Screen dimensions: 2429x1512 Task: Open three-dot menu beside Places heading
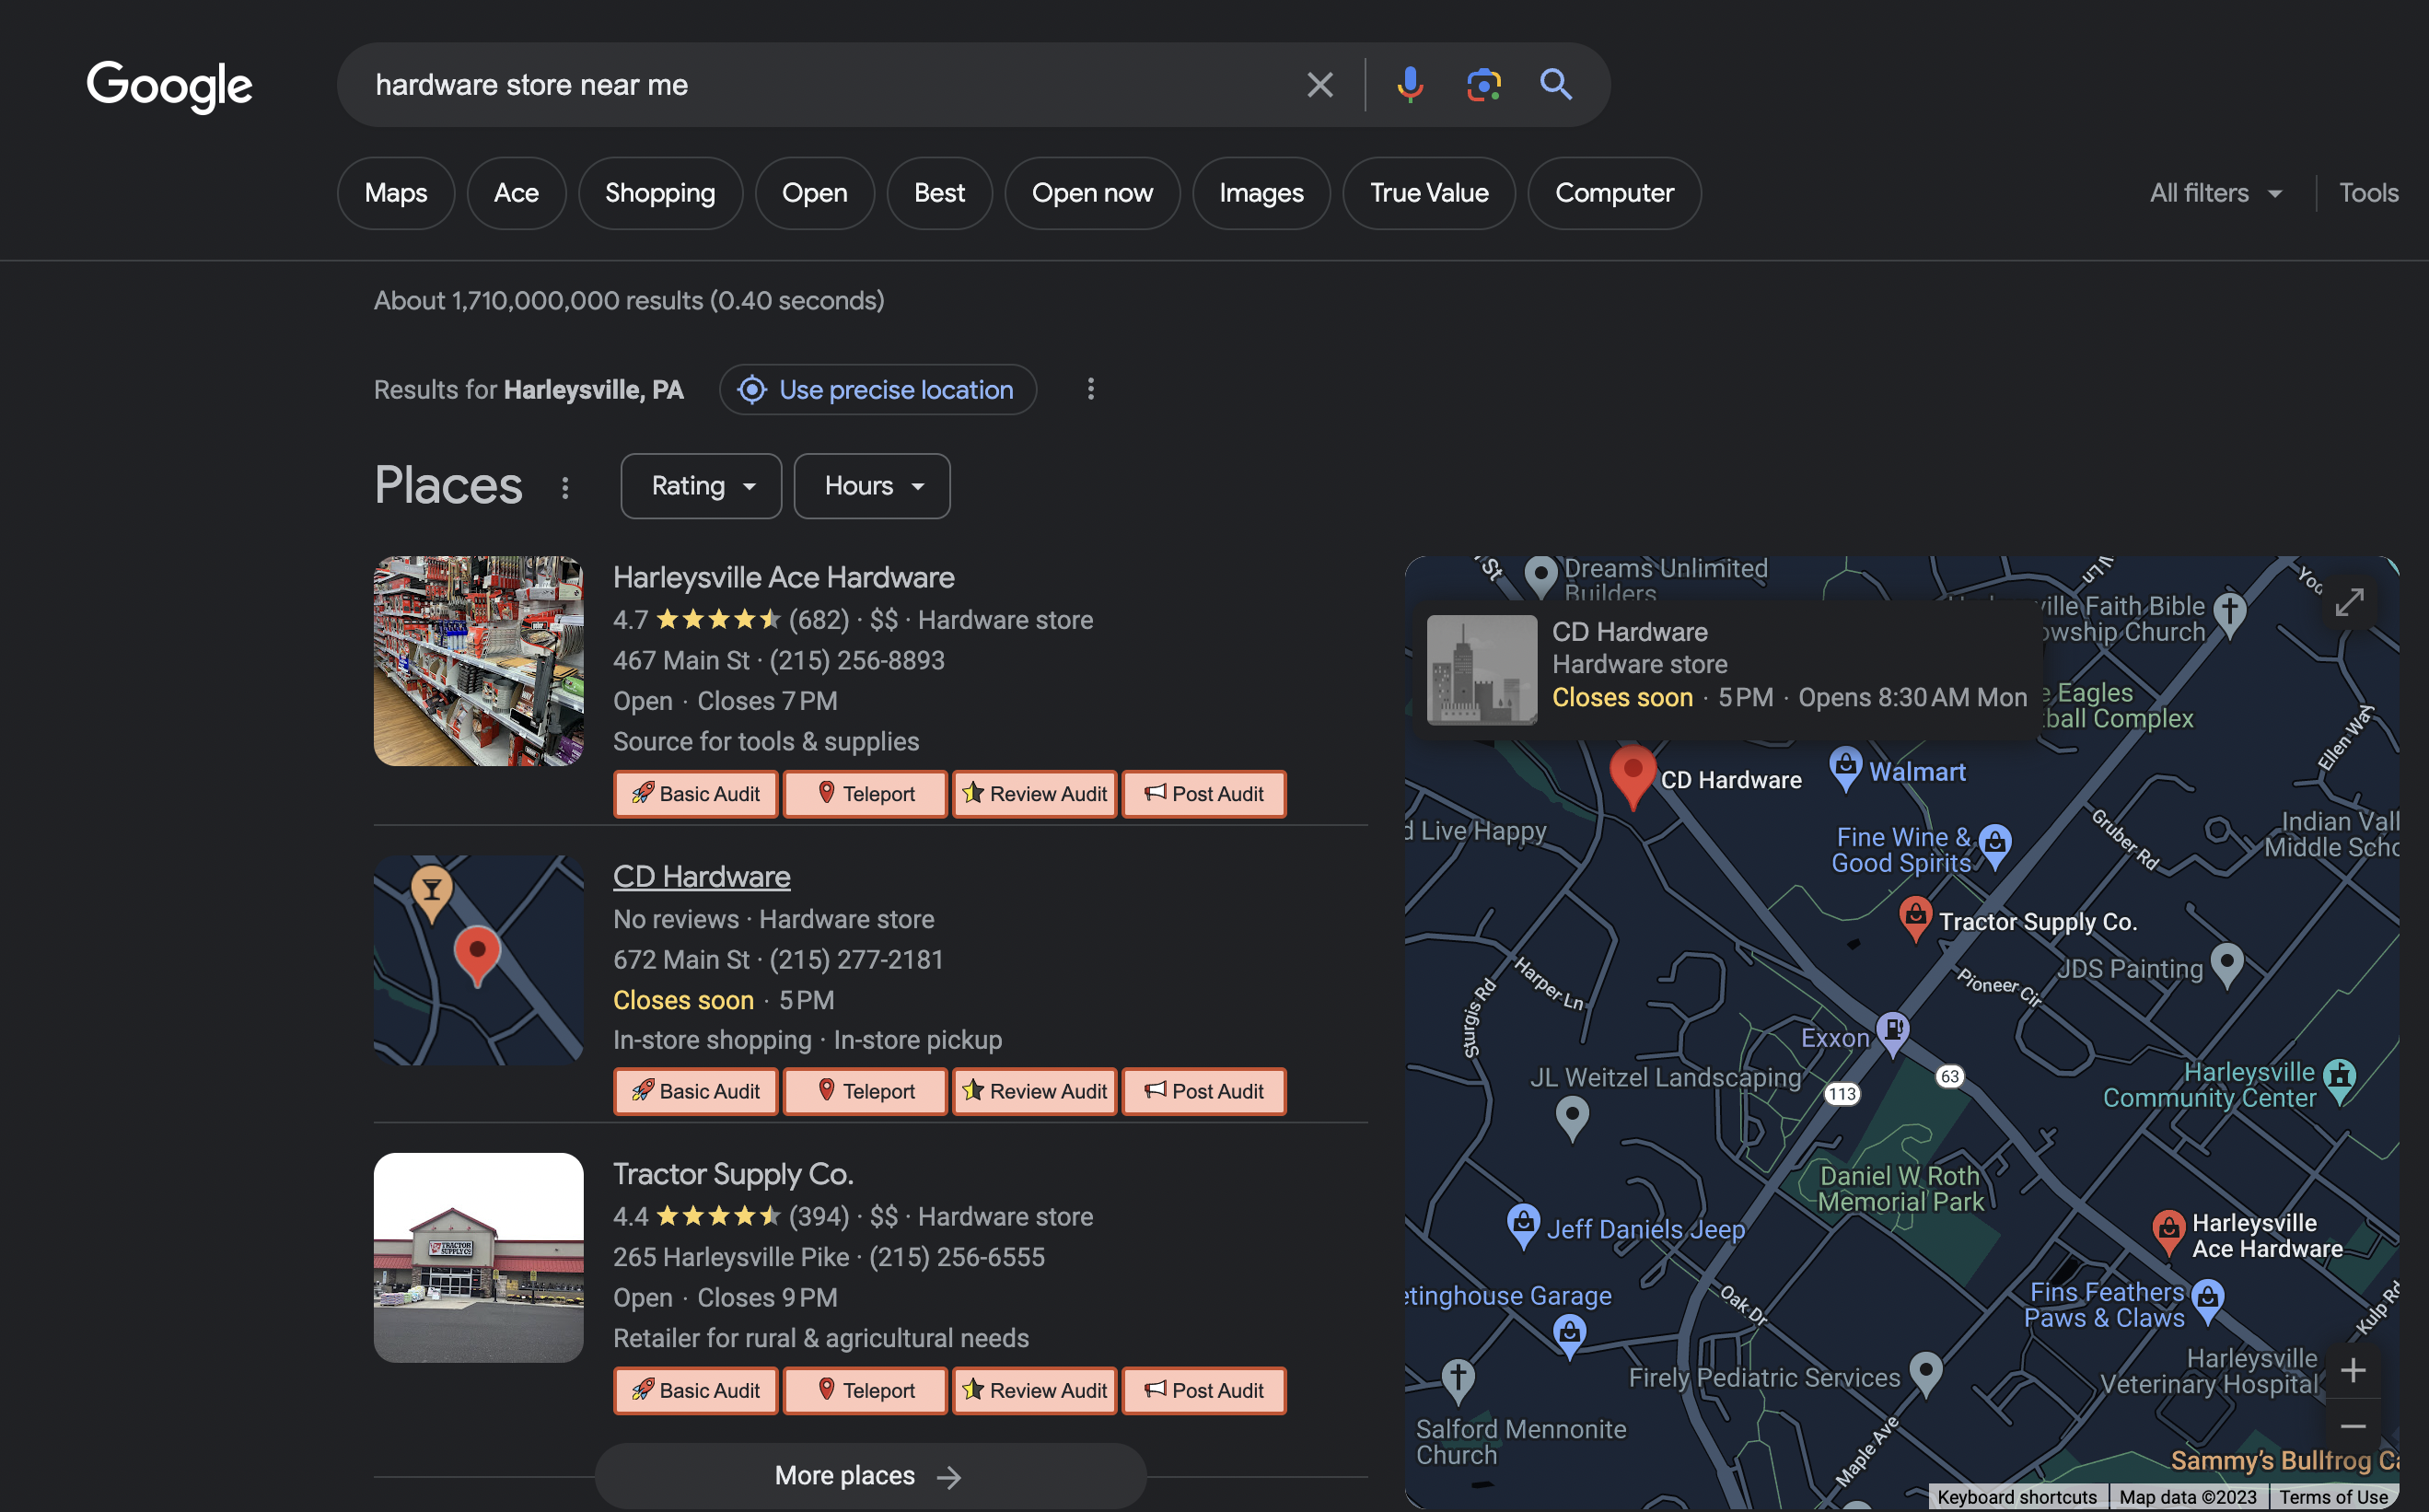(565, 487)
